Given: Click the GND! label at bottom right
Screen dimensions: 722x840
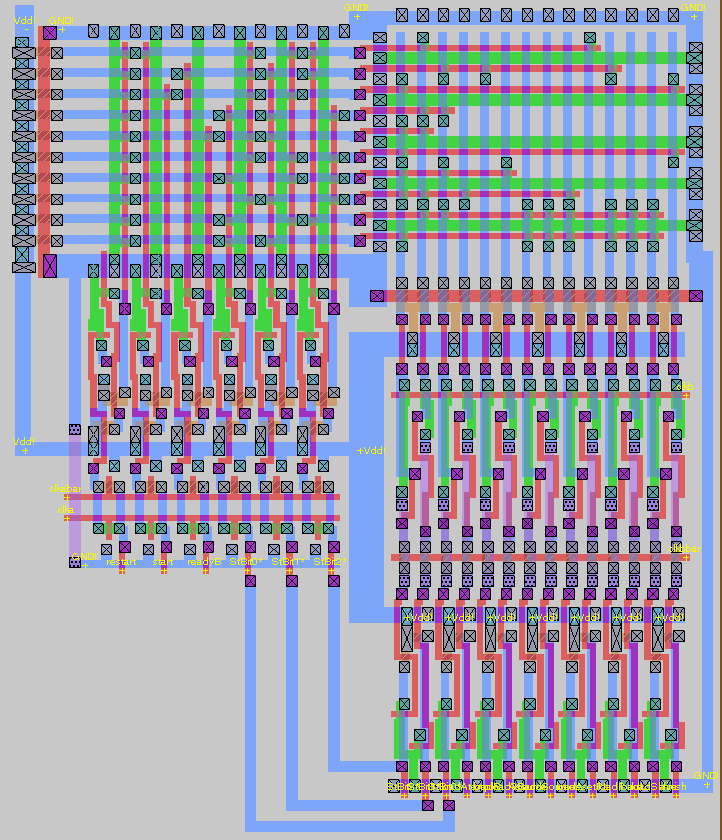Looking at the screenshot, I should click(705, 775).
